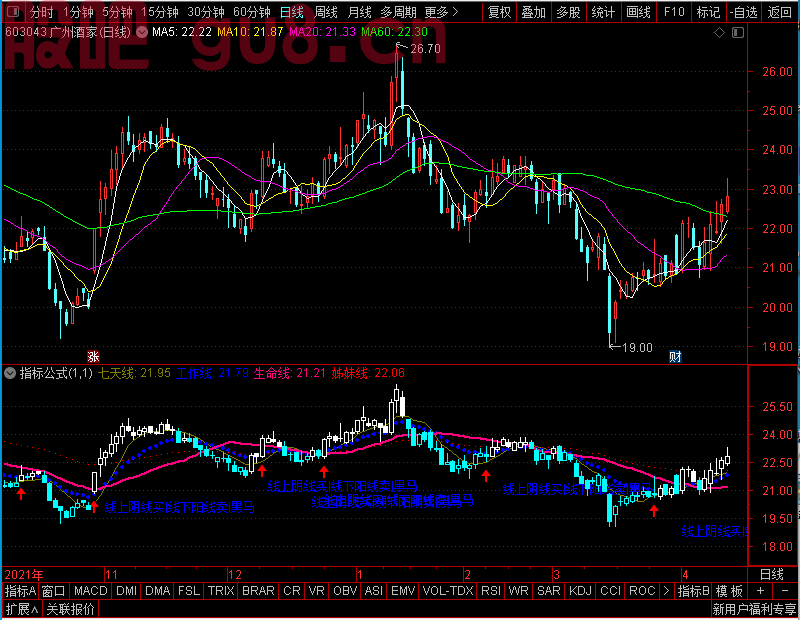Click the MA60: 22.30 label
The width and height of the screenshot is (800, 620).
(x=394, y=32)
